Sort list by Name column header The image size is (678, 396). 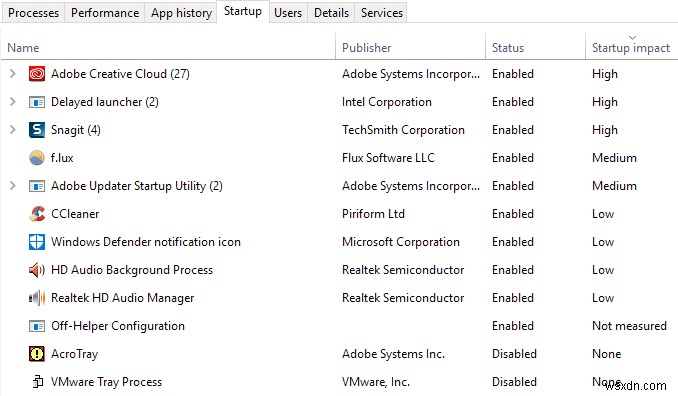coord(168,46)
